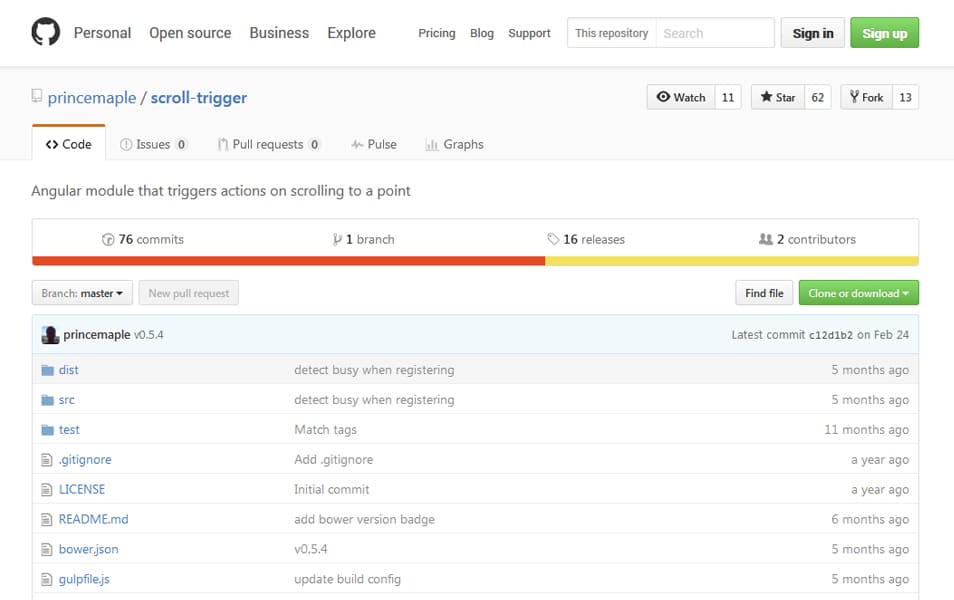This screenshot has height=600, width=954.
Task: Open the latest commit hash c12d1b2
Action: click(830, 335)
